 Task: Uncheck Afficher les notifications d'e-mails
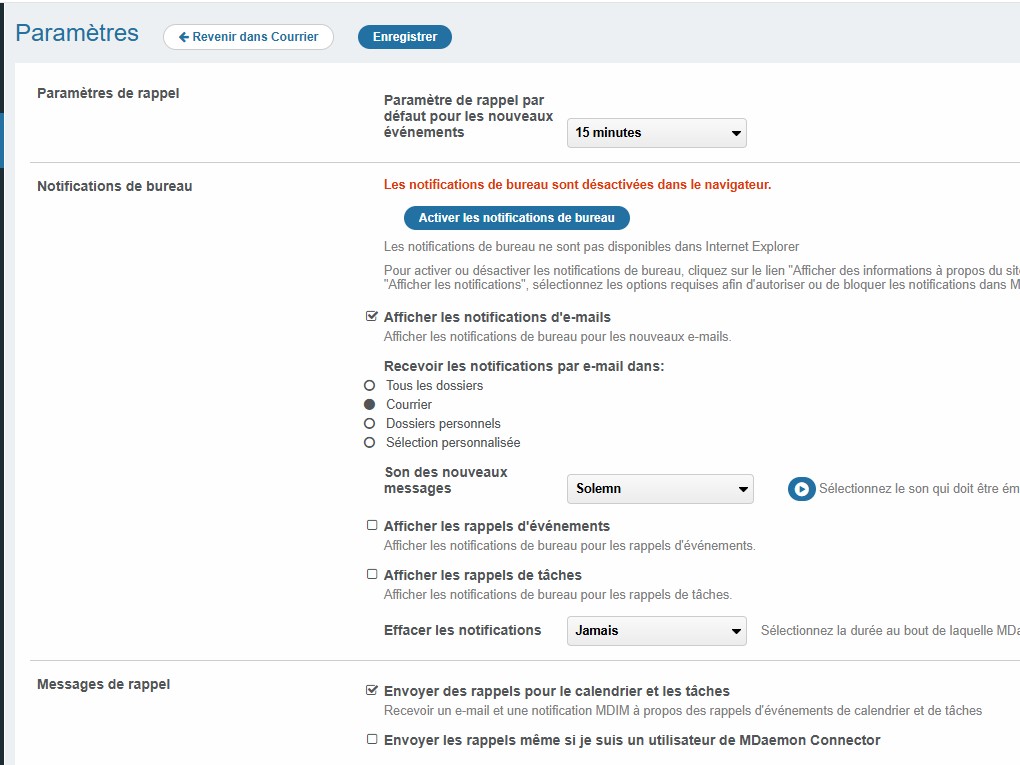coord(372,317)
